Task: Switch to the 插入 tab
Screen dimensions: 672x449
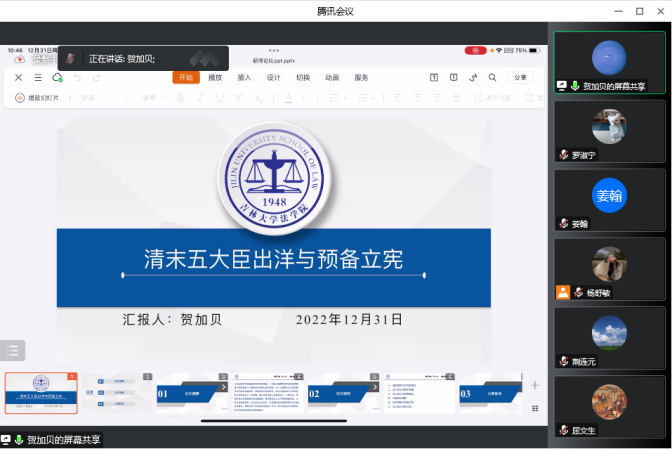Action: click(244, 78)
